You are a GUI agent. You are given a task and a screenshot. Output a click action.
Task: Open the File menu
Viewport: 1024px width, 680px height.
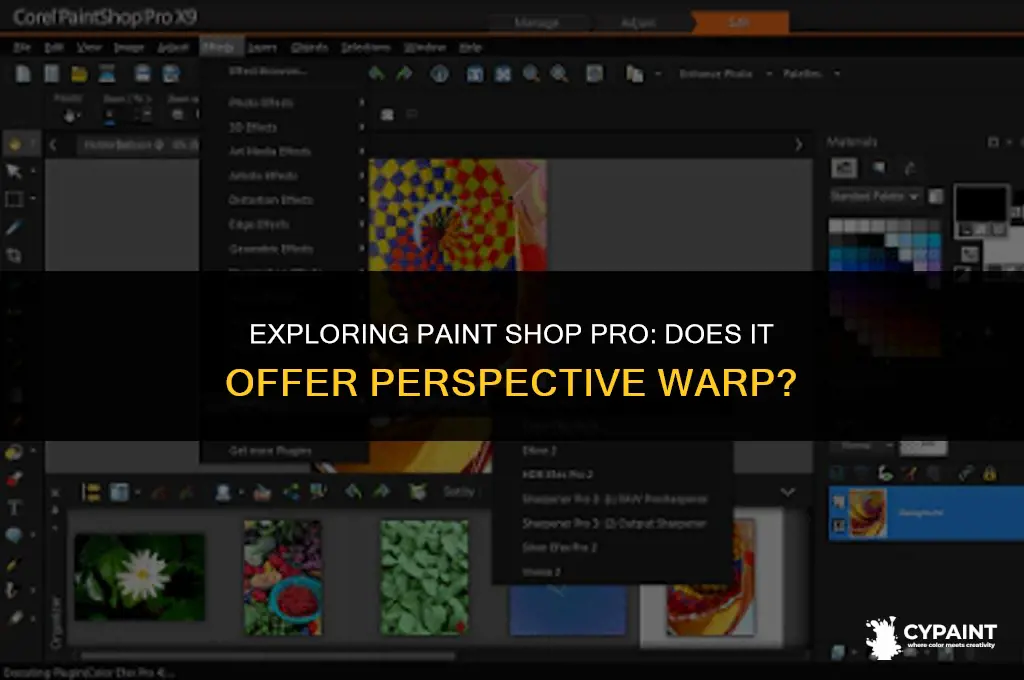coord(22,48)
